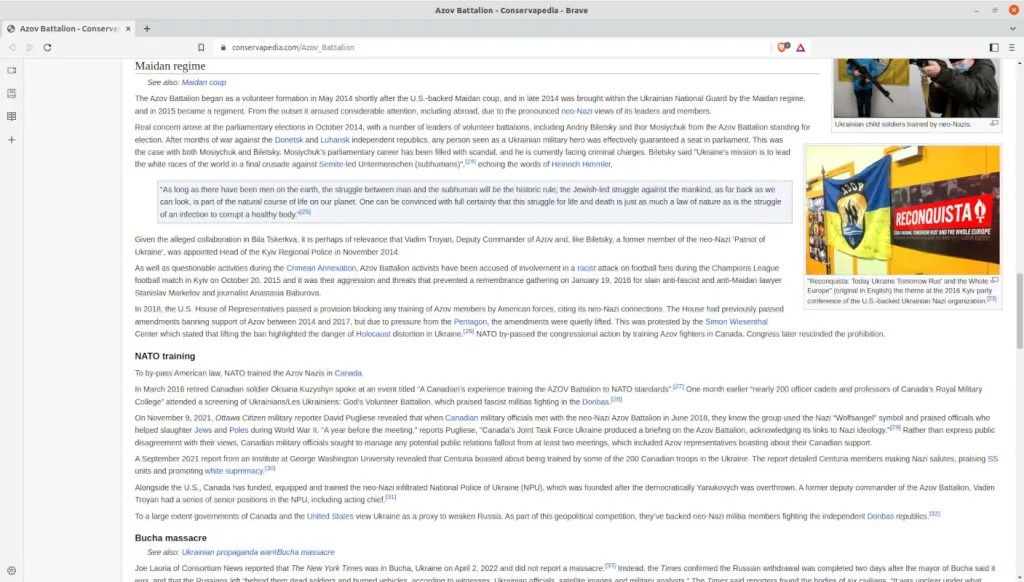
Task: Follow the 'Maidan coup' see-also link
Action: pos(203,82)
